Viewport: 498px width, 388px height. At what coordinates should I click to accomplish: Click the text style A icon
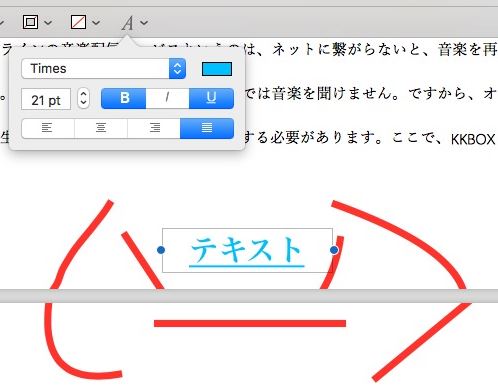pos(127,23)
